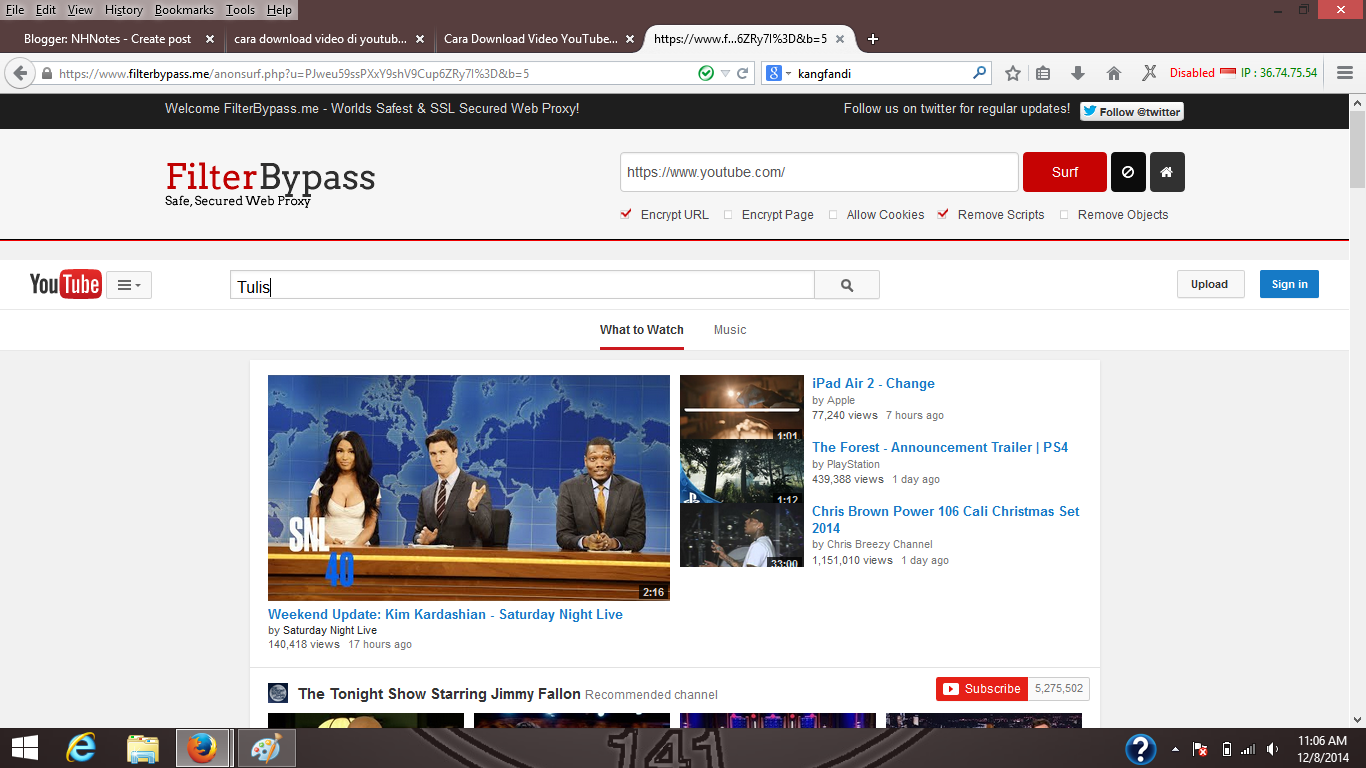Click the YouTube logo
Image resolution: width=1366 pixels, height=768 pixels.
pyautogui.click(x=64, y=284)
